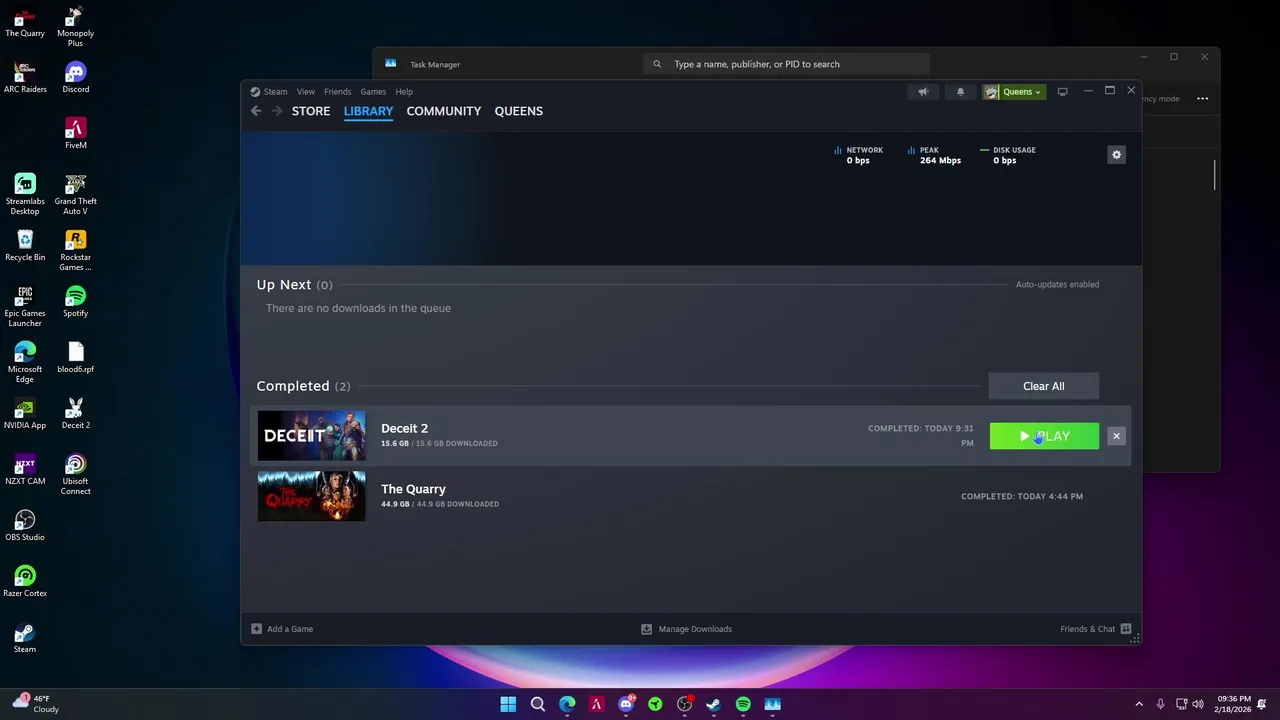Select Grand Theft Auto V icon
1280x720 pixels.
point(75,194)
